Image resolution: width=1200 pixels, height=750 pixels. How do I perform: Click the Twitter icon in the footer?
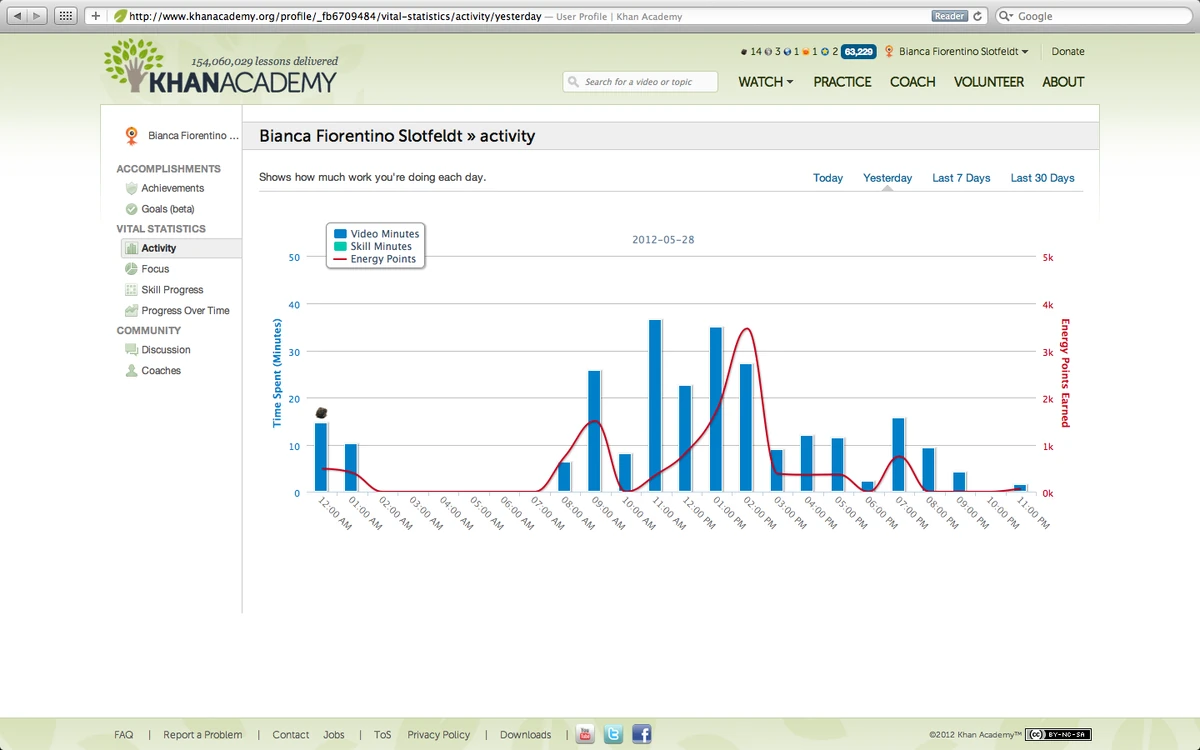click(613, 733)
